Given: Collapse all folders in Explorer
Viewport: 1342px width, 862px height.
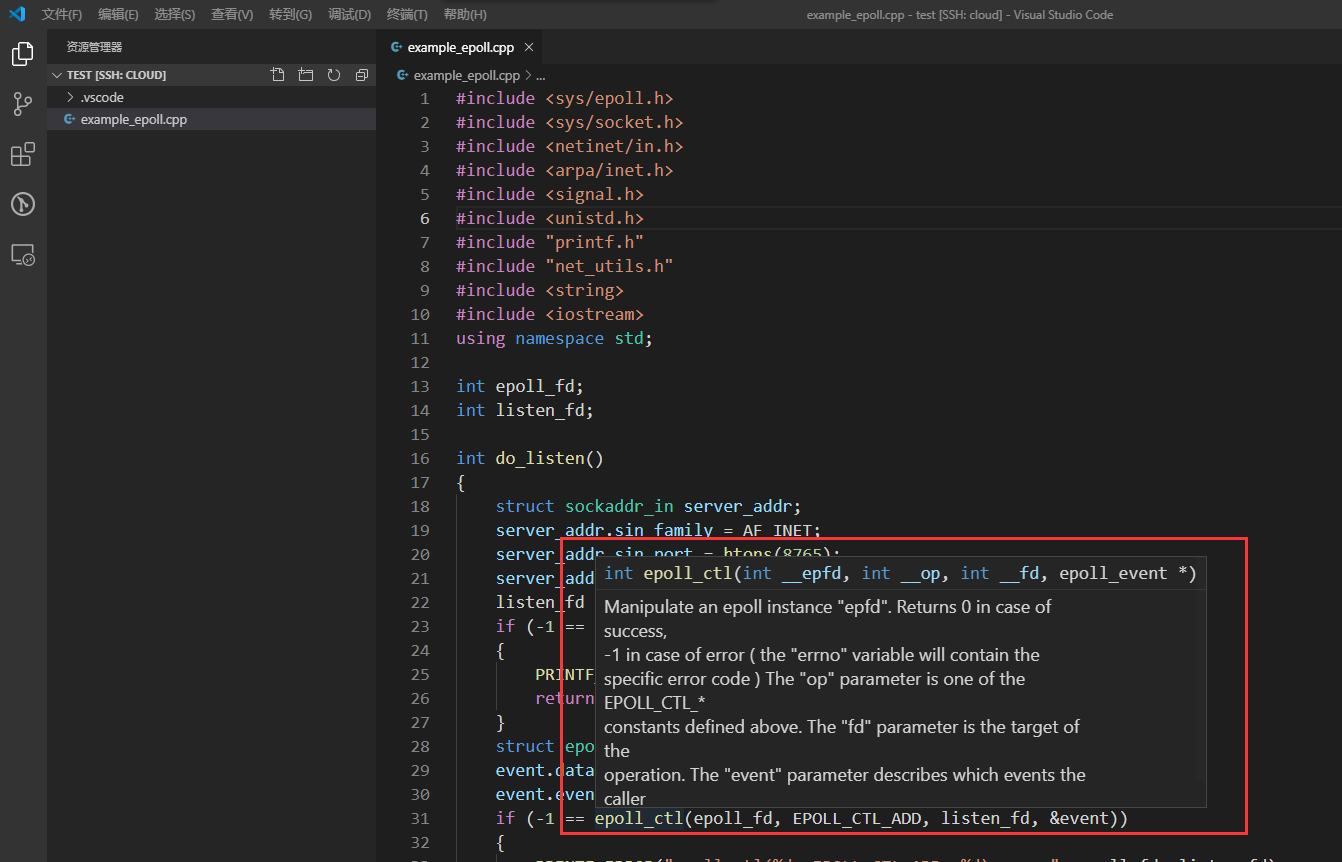Looking at the screenshot, I should point(361,74).
